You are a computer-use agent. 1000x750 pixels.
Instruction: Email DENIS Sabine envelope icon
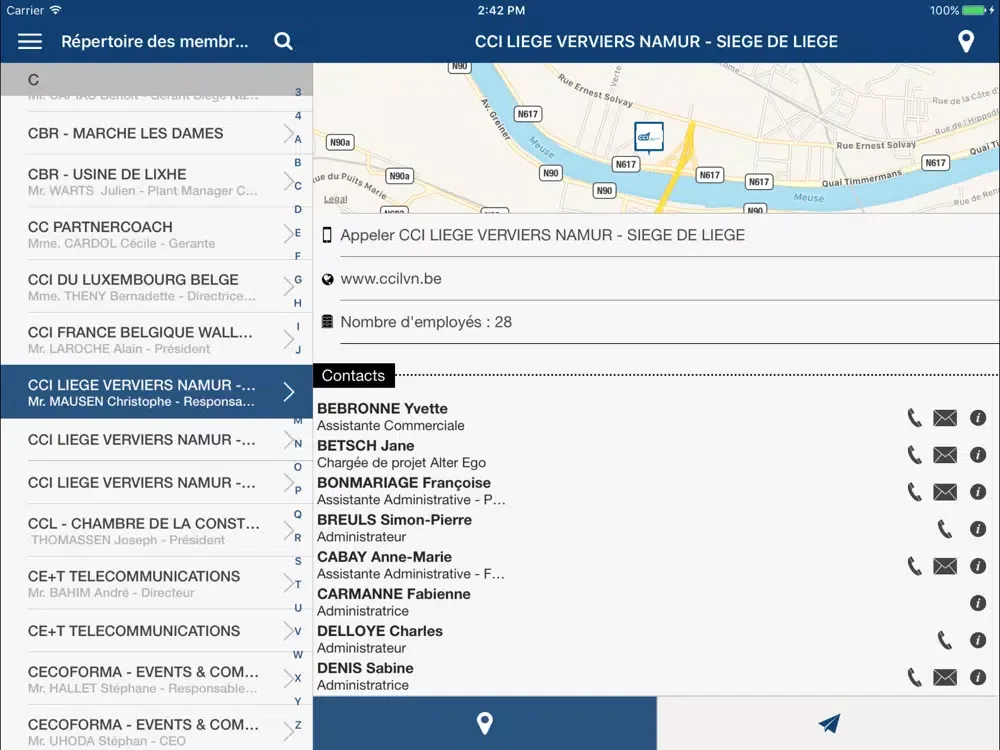[x=945, y=677]
